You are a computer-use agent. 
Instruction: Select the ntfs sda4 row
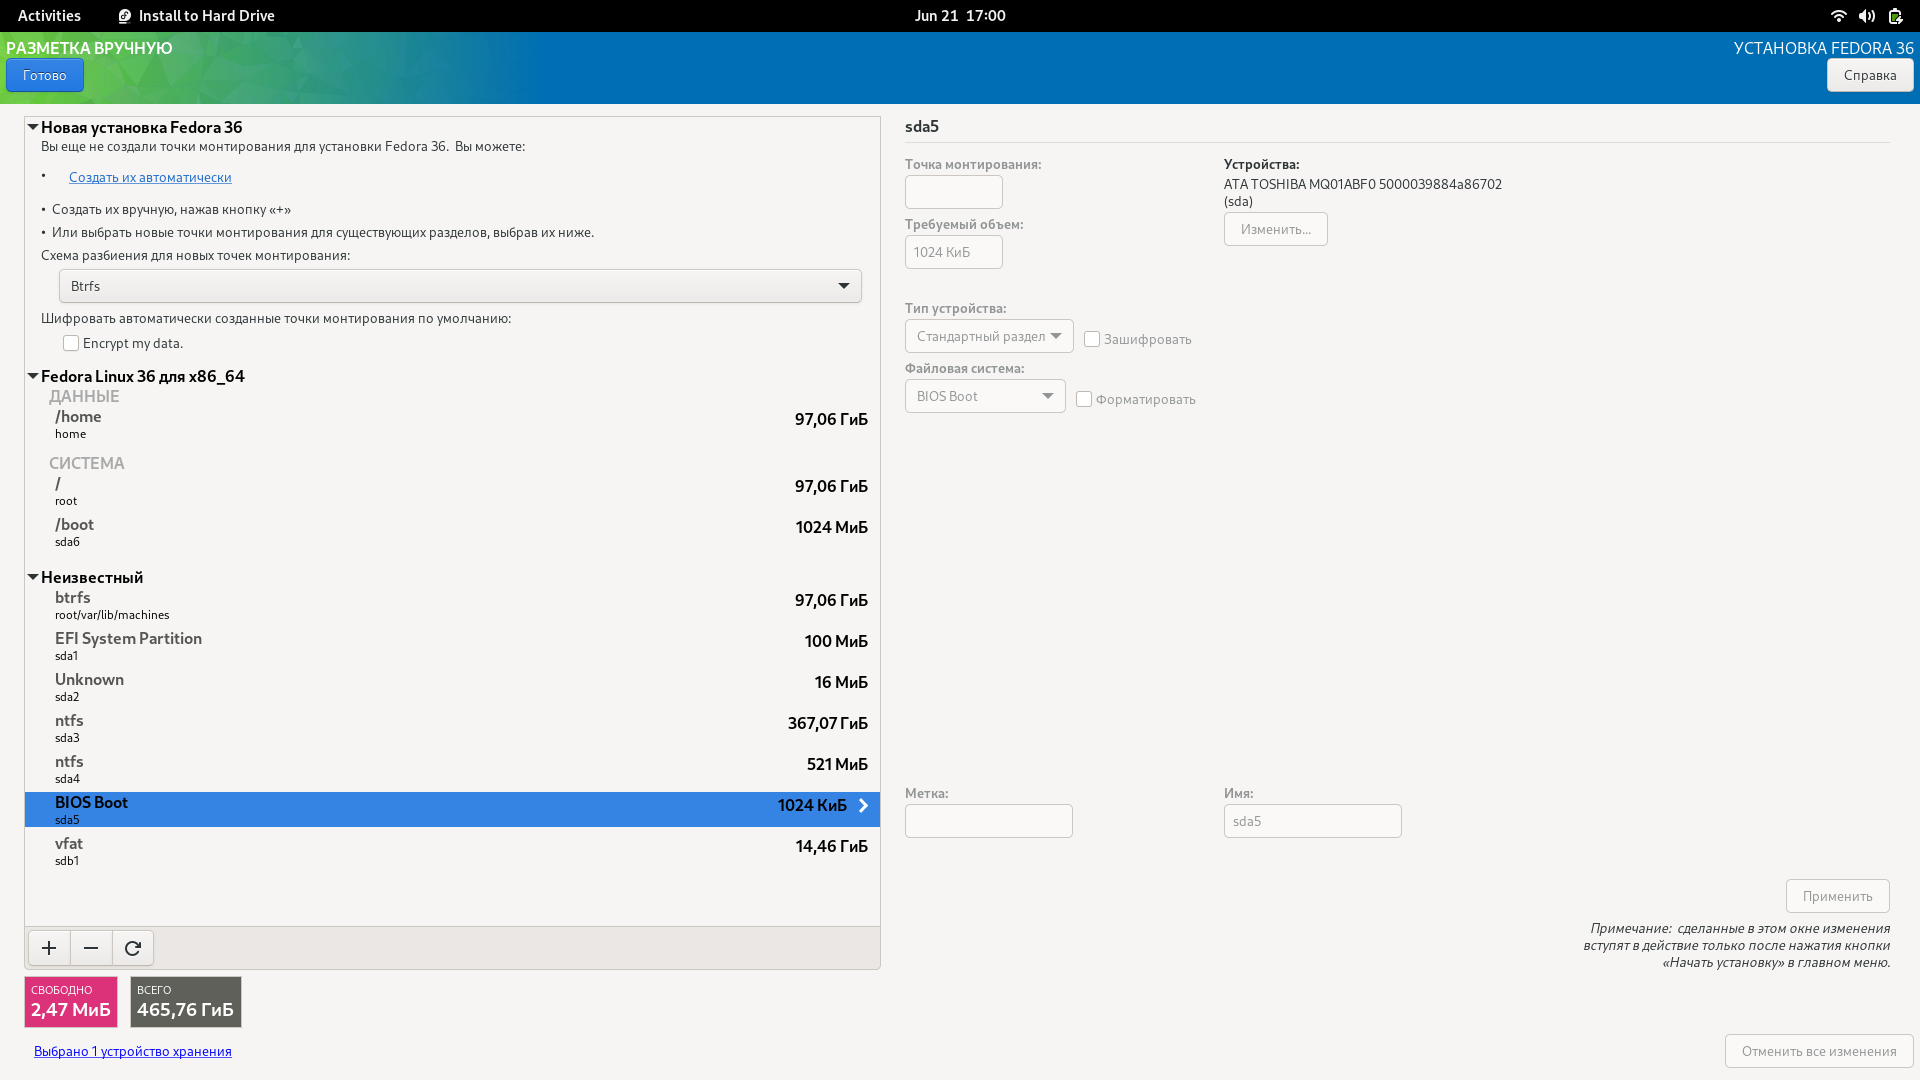pyautogui.click(x=452, y=769)
